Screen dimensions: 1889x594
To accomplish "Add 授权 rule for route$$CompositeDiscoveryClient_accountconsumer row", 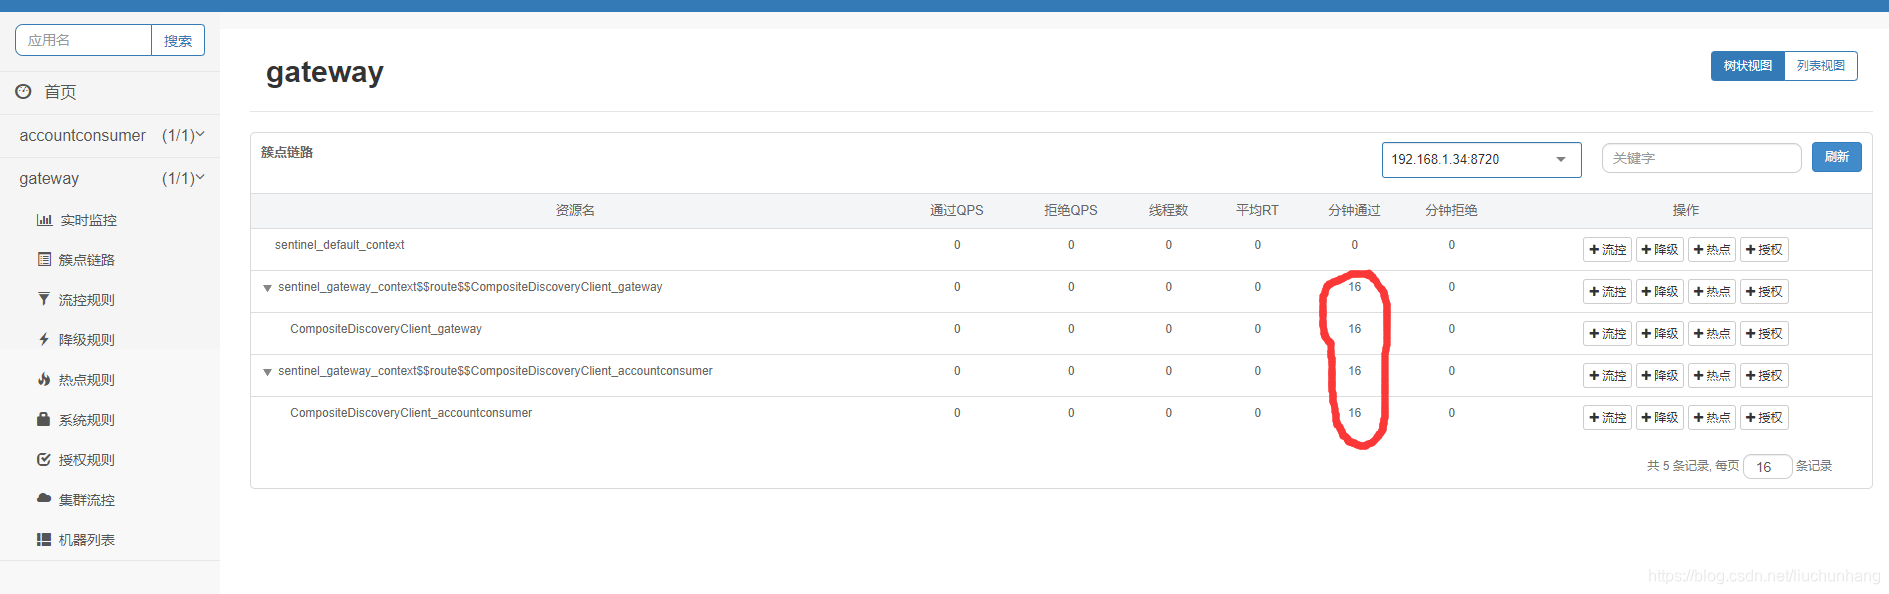I will coord(1764,376).
